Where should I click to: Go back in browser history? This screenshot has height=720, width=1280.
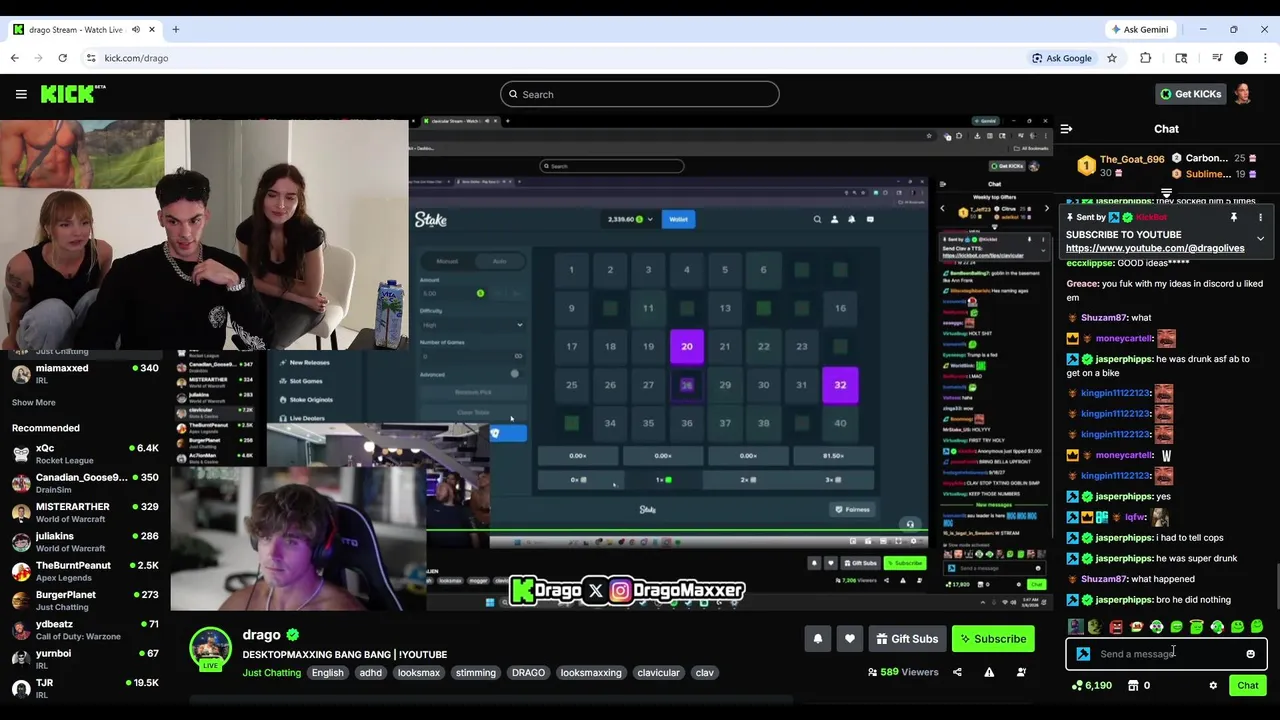coord(14,58)
